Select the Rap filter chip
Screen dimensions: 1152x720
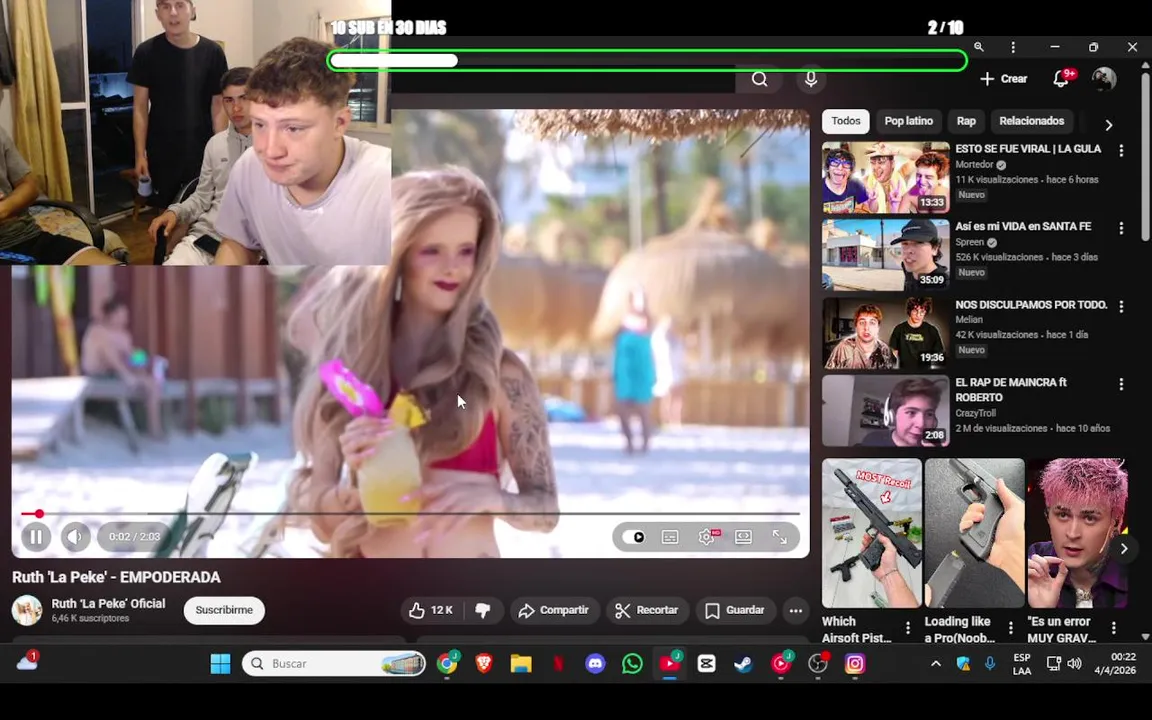tap(966, 121)
